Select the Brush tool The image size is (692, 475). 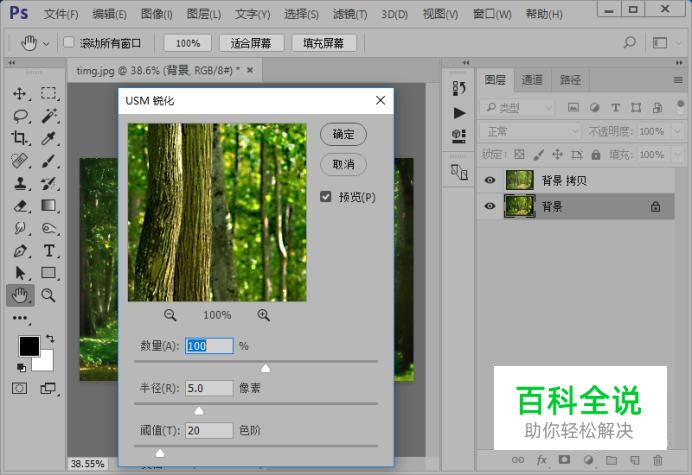[x=49, y=161]
